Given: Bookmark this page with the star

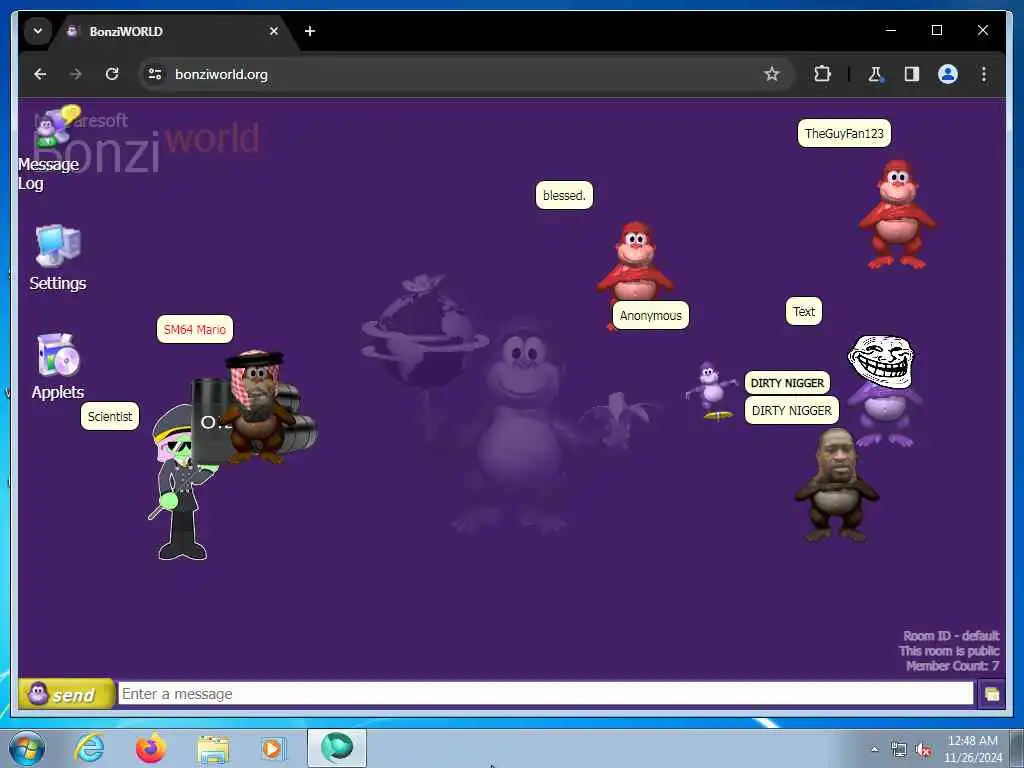Looking at the screenshot, I should click(x=771, y=74).
